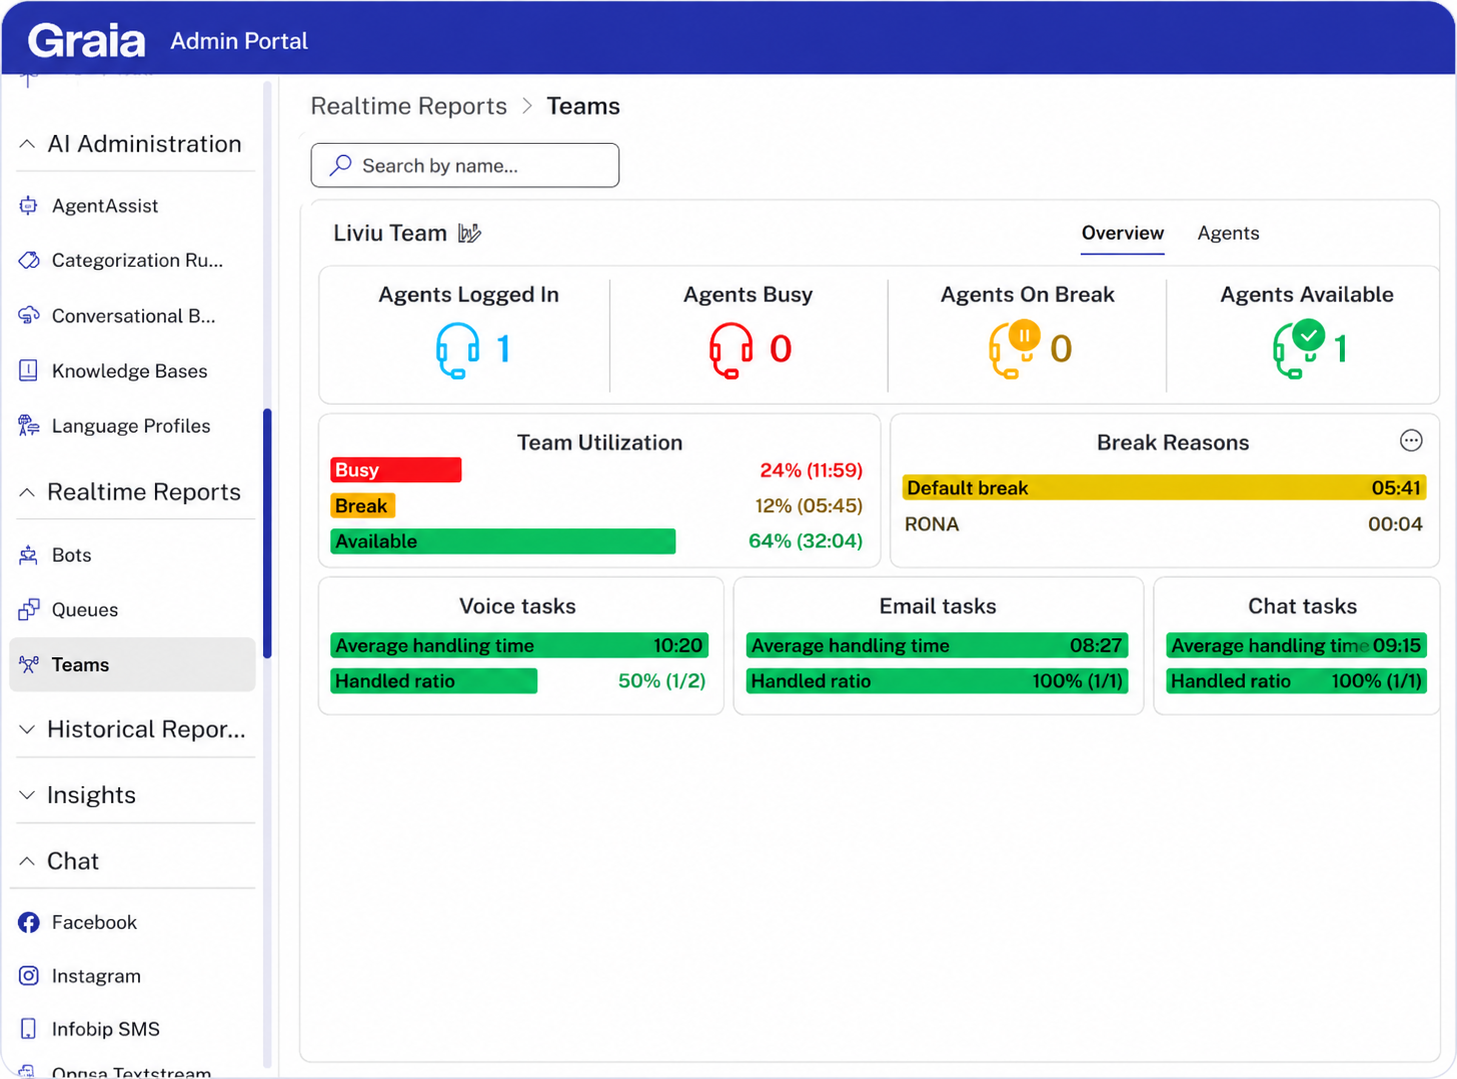Click the Infobip SMS phone icon
This screenshot has width=1457, height=1079.
pyautogui.click(x=29, y=1028)
